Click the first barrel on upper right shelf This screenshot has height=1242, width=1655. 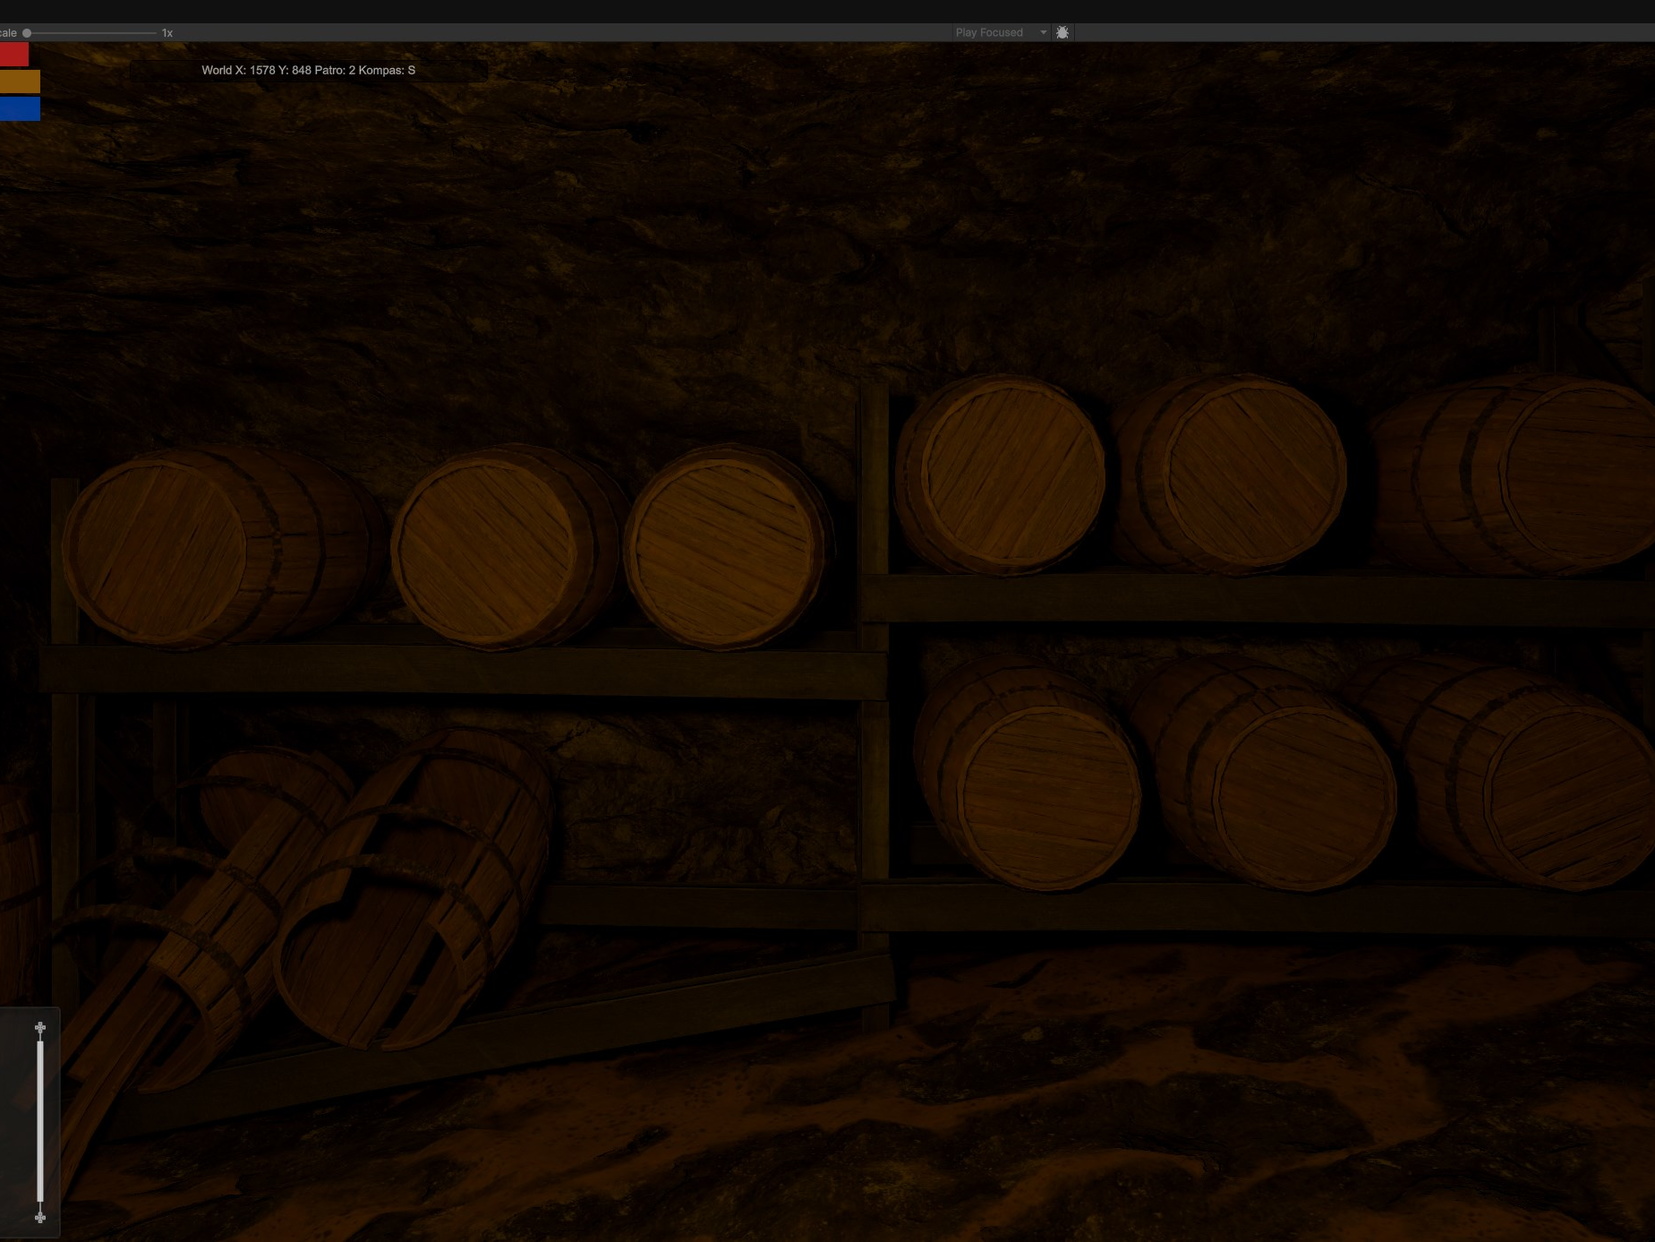(x=1005, y=475)
